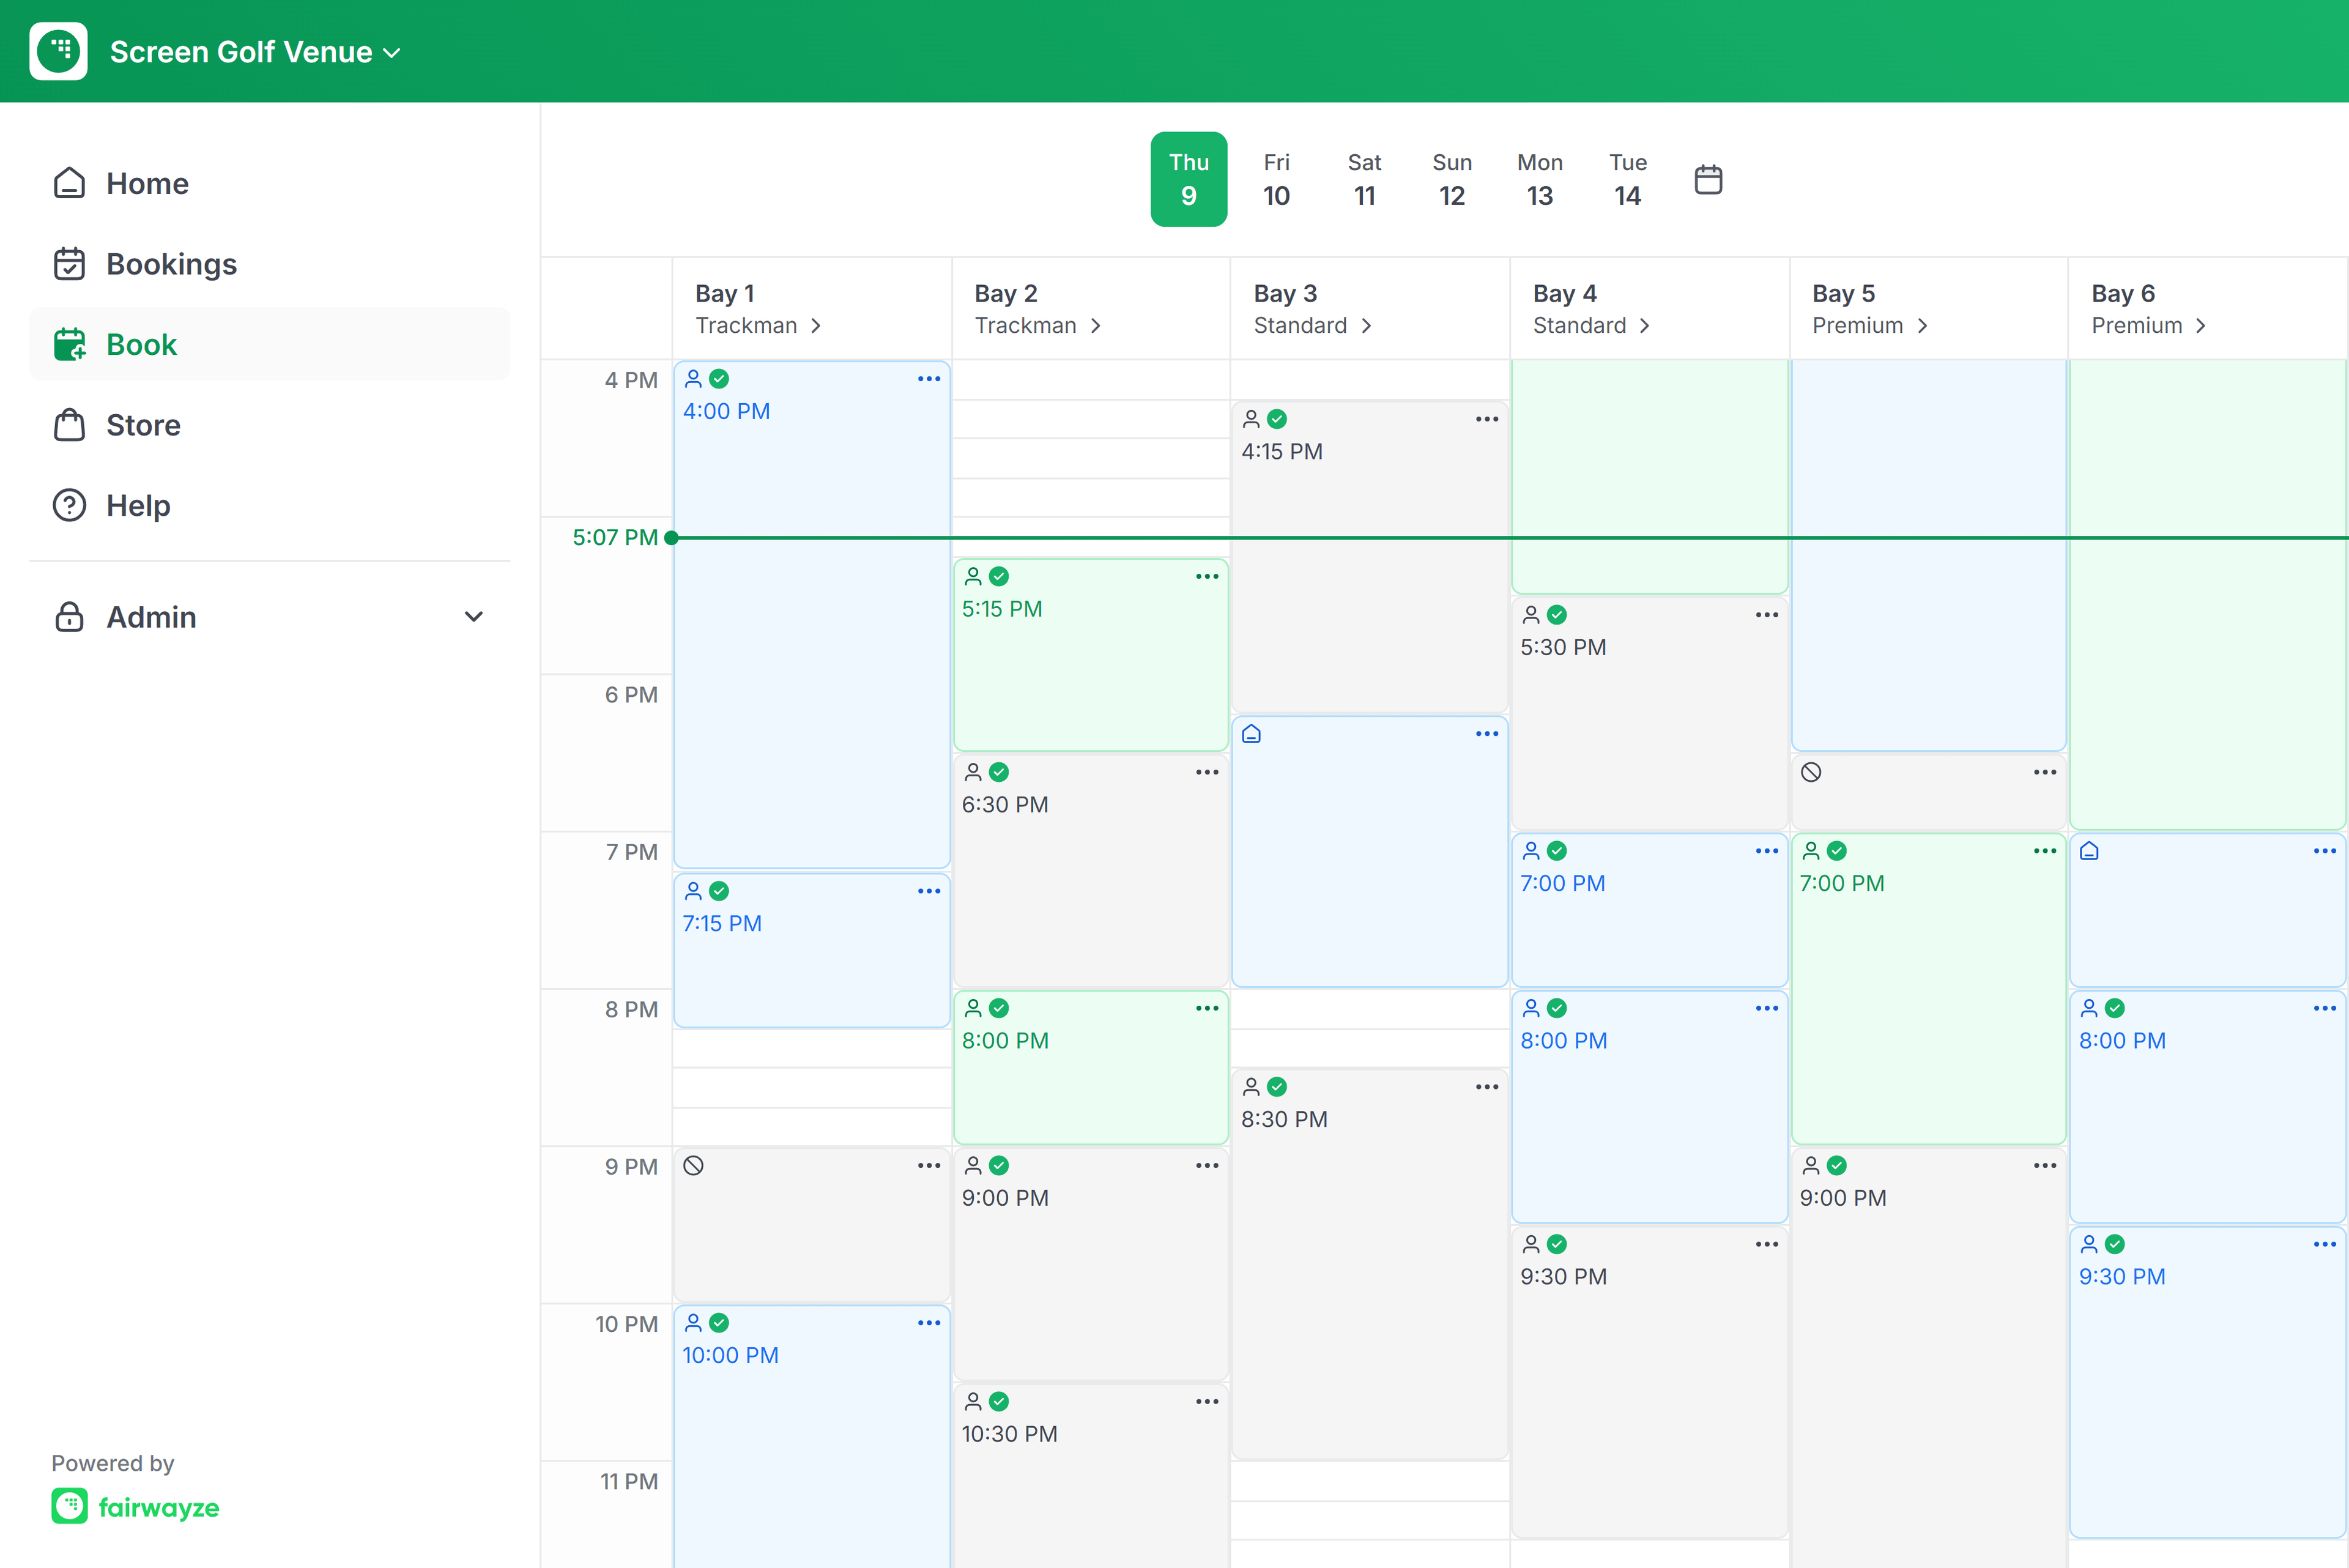The width and height of the screenshot is (2349, 1568).
Task: Open options for Bay 1 4:00 PM booking
Action: click(929, 379)
